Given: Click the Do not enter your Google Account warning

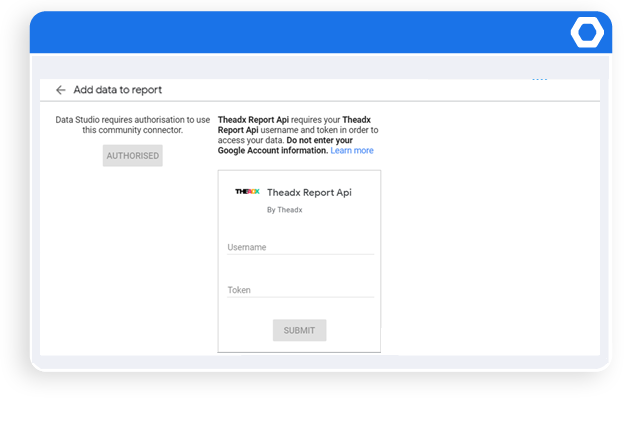Looking at the screenshot, I should [x=285, y=146].
